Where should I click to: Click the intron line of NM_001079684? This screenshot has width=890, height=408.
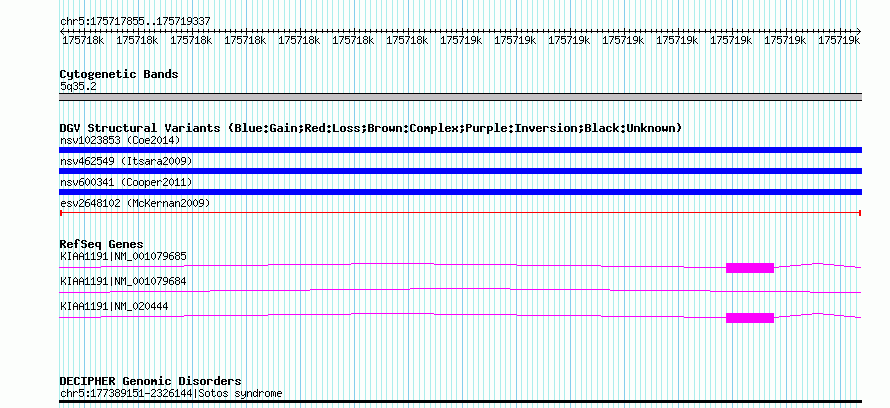click(460, 291)
